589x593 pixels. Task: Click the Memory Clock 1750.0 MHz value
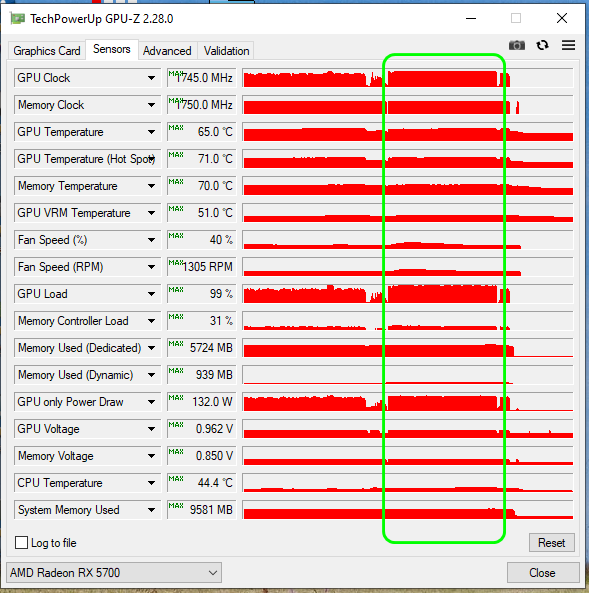pyautogui.click(x=202, y=105)
